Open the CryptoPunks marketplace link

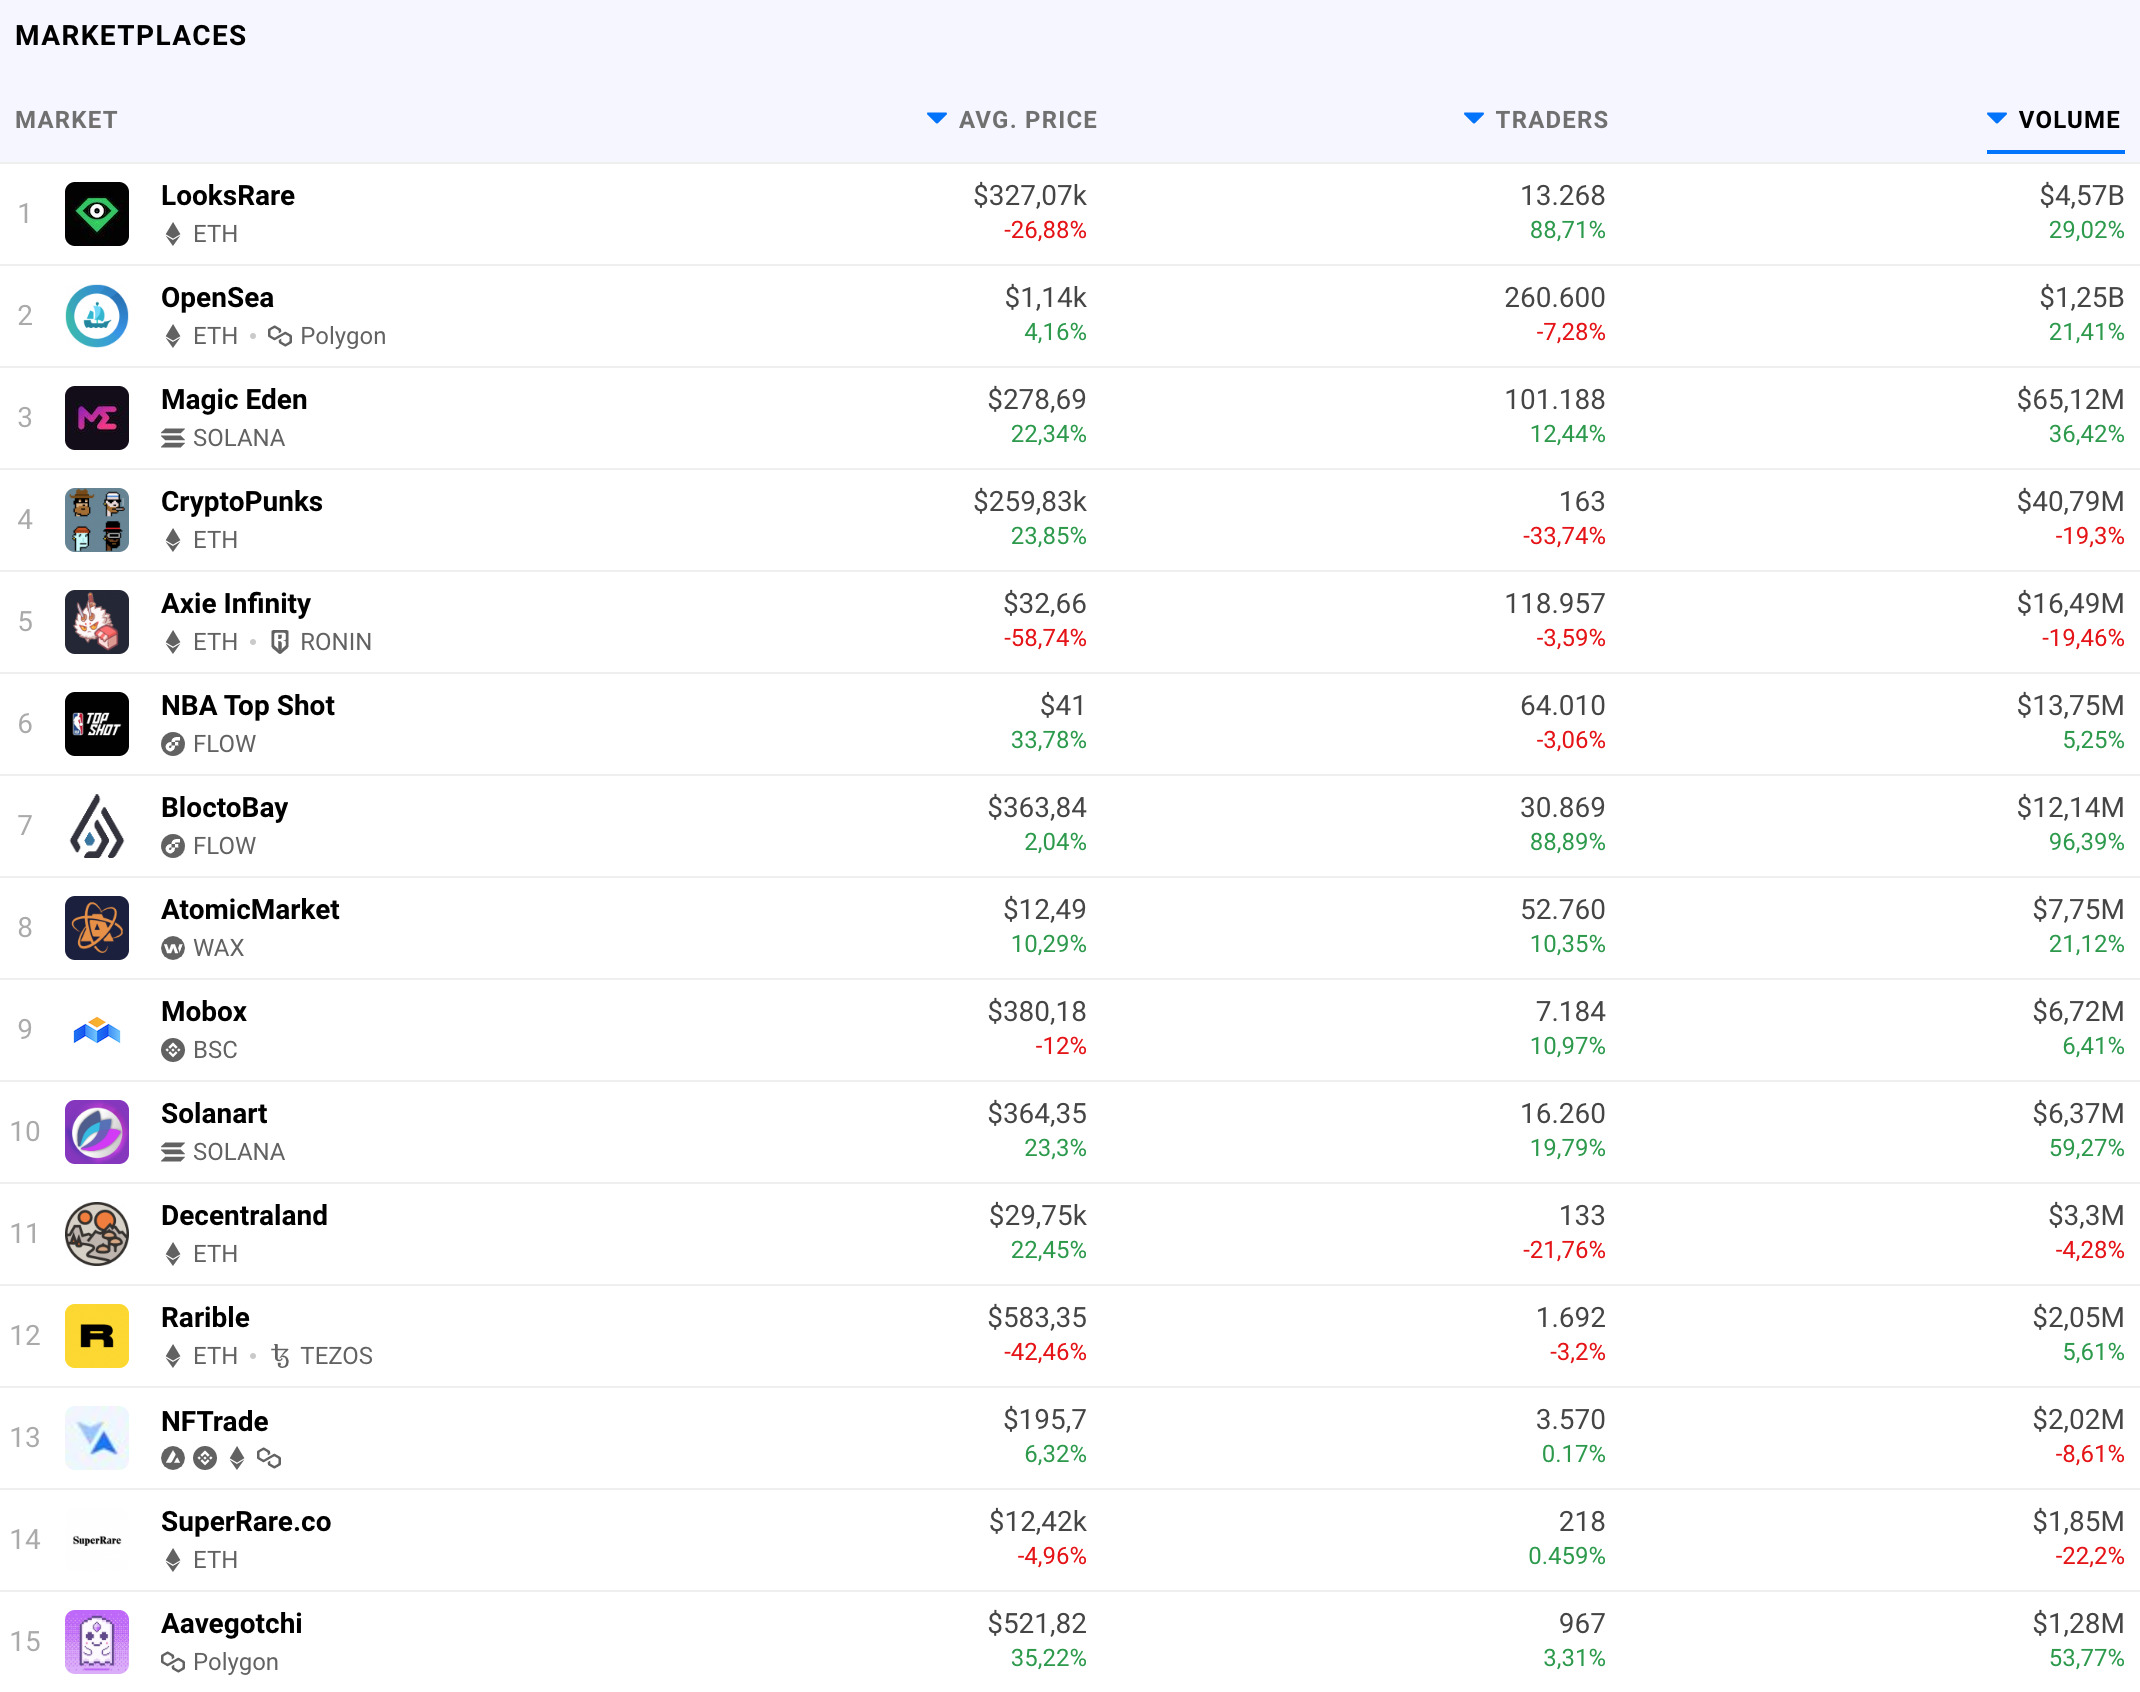[242, 502]
